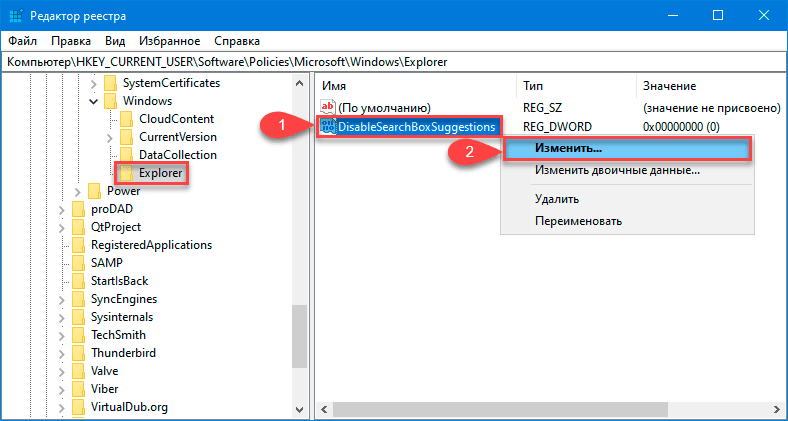Click values pane horizontal scrollbar thumb
The height and width of the screenshot is (421, 788).
[x=501, y=409]
